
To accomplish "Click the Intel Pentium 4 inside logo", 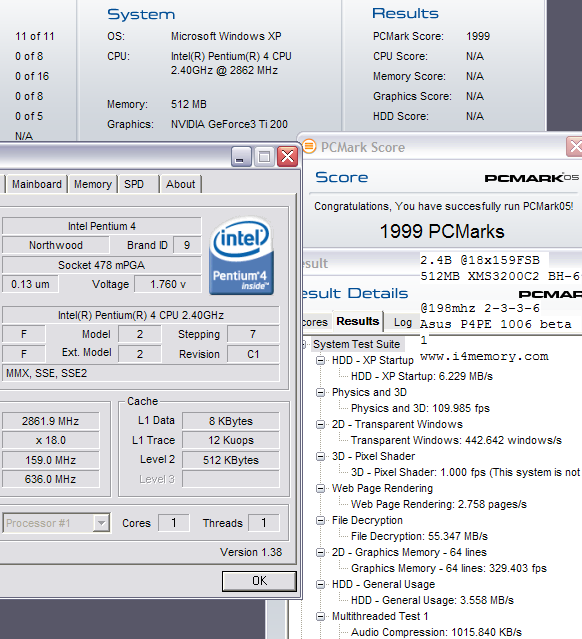I will [241, 256].
